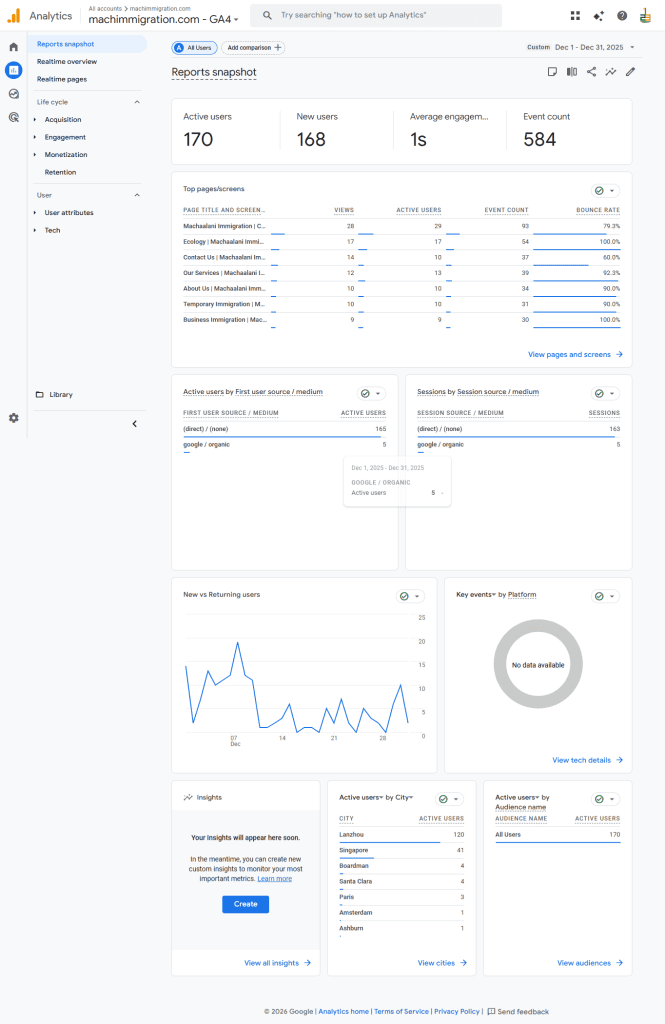The height and width of the screenshot is (1024, 665).
Task: Open the Explore icon in left rail
Action: (x=13, y=93)
